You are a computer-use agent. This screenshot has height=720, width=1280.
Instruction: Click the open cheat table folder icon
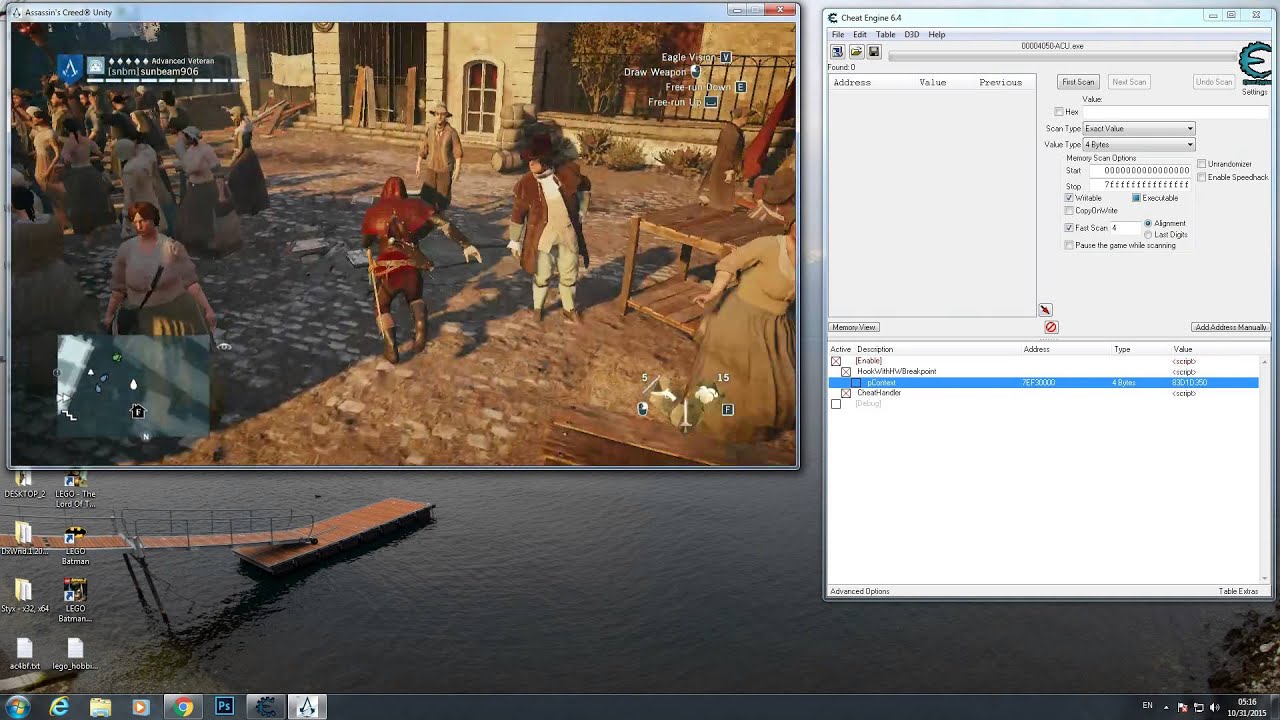click(856, 52)
